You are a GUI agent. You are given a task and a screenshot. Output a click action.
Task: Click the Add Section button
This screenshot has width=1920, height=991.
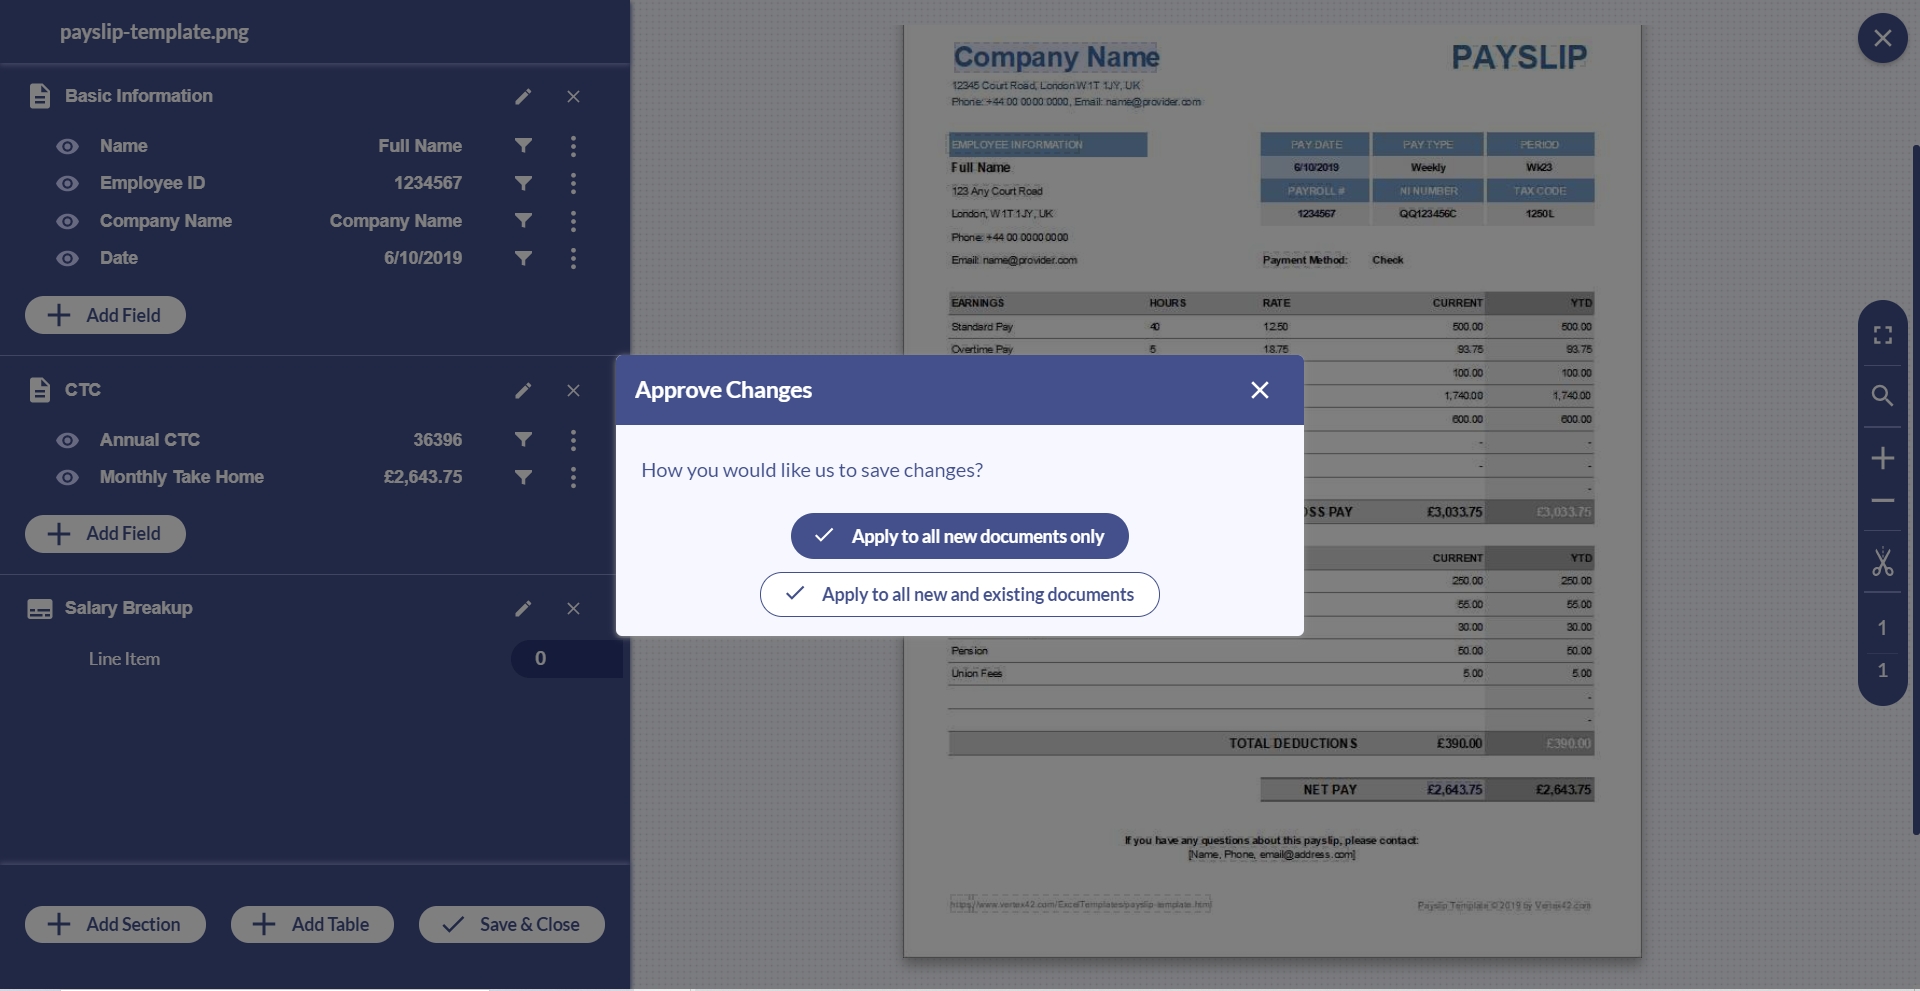point(115,924)
